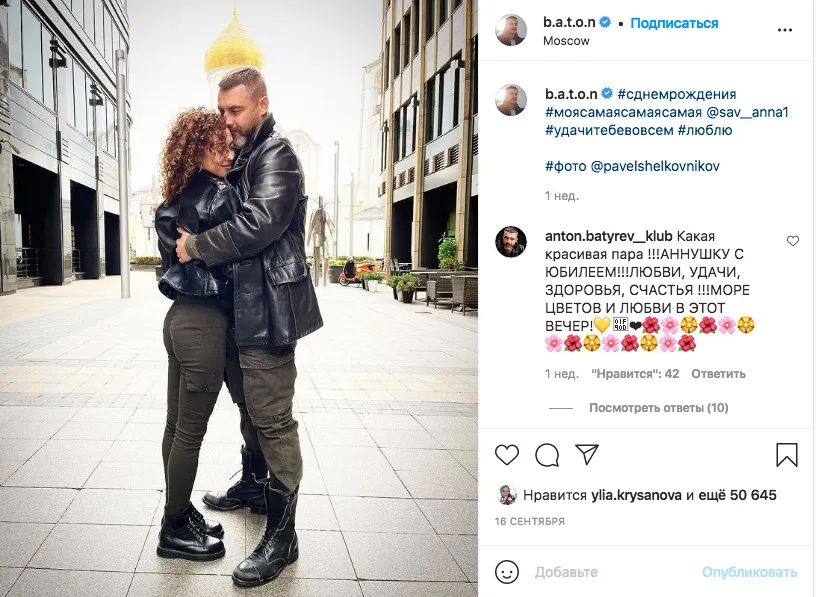
Task: Submit the comment with 'Опубликовать'
Action: tap(749, 572)
